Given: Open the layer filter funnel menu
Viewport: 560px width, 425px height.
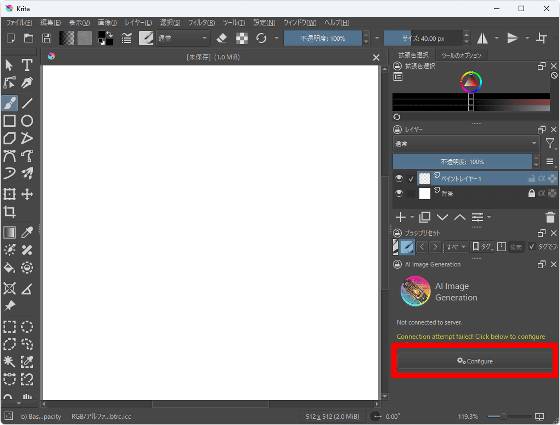Looking at the screenshot, I should pyautogui.click(x=550, y=143).
